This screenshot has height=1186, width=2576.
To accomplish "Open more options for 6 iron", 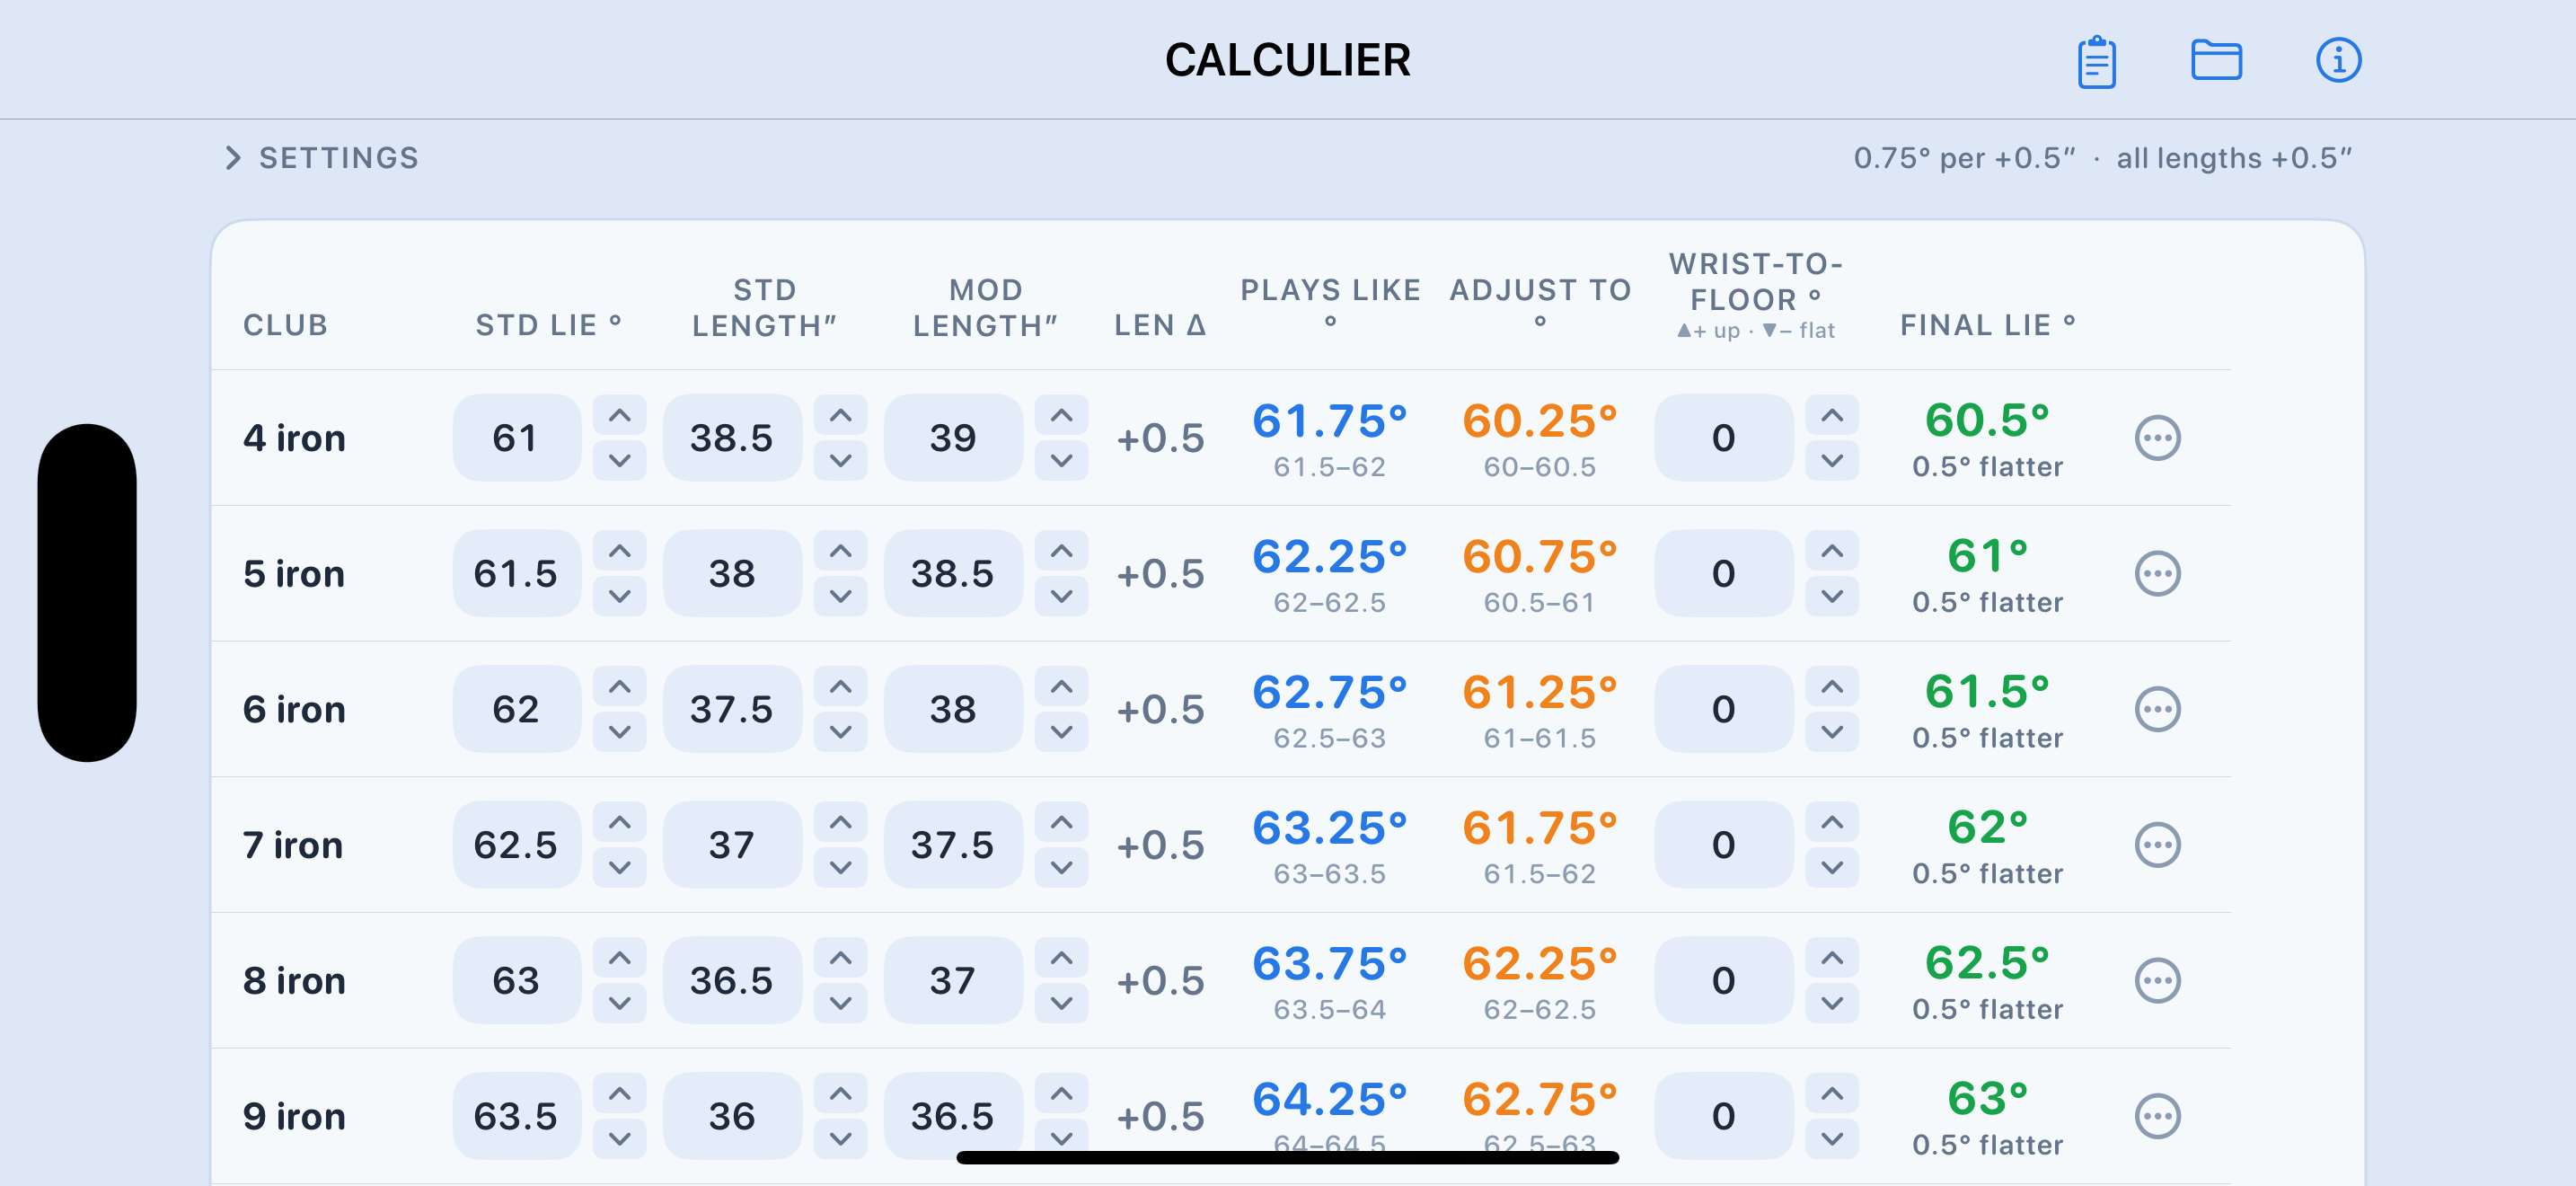I will tap(2157, 709).
